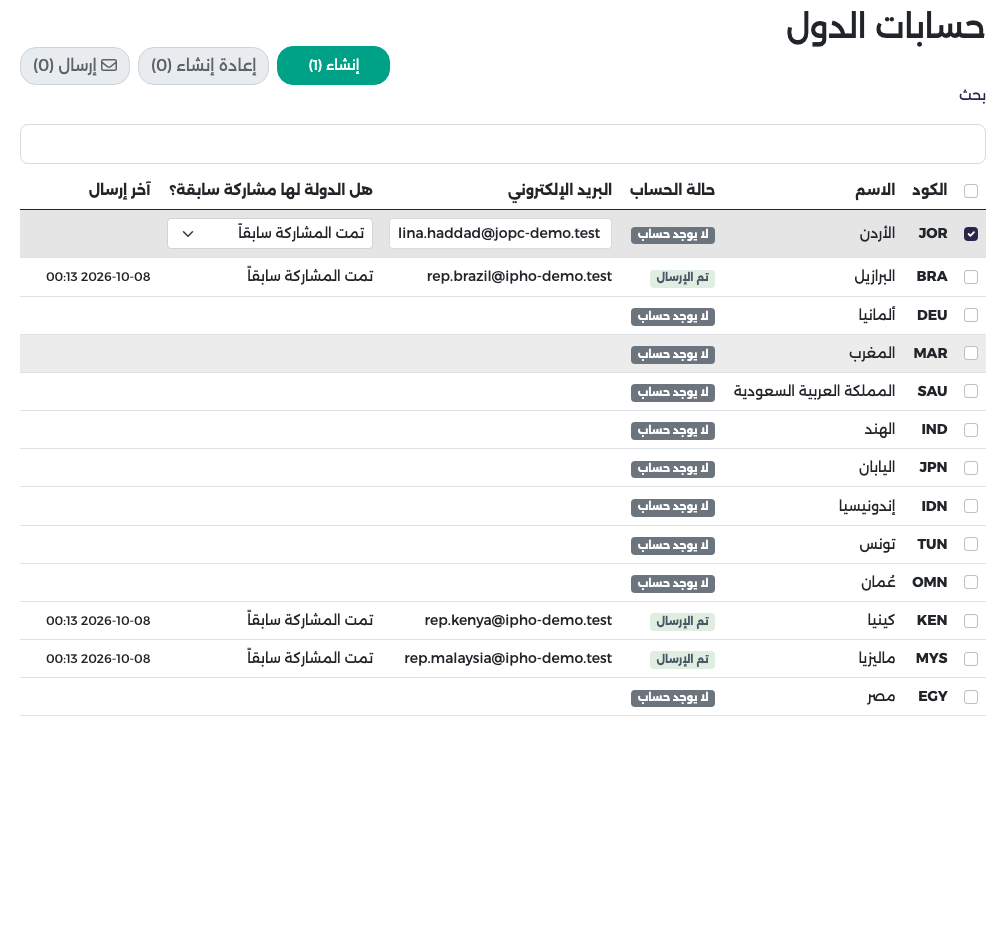Check the JPN row checkbox
This screenshot has width=1006, height=933.
coord(971,468)
